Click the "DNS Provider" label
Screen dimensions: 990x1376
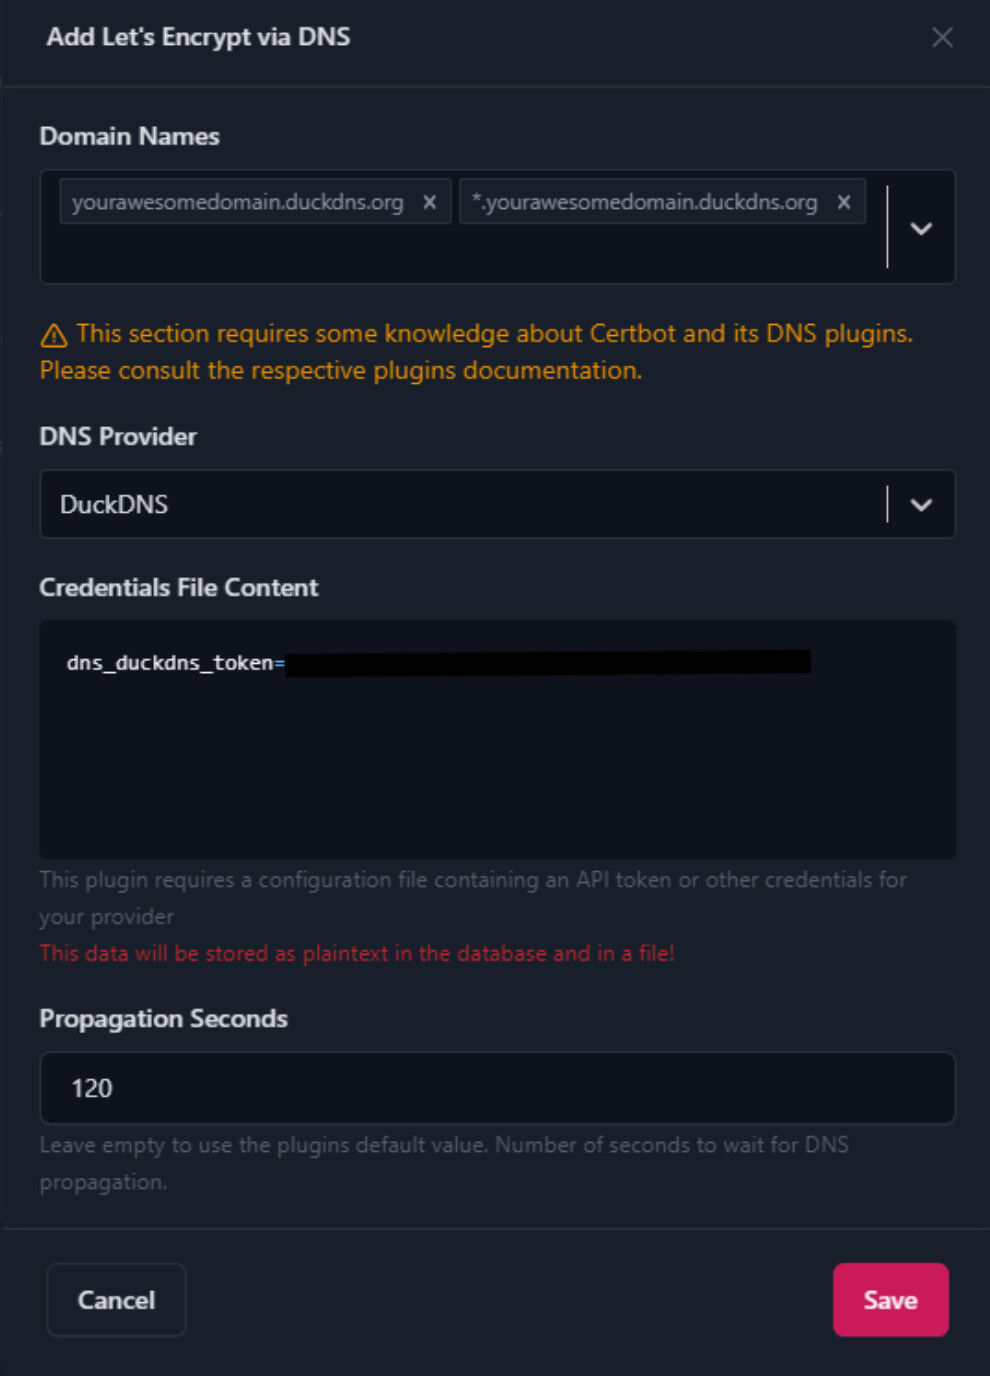(118, 437)
